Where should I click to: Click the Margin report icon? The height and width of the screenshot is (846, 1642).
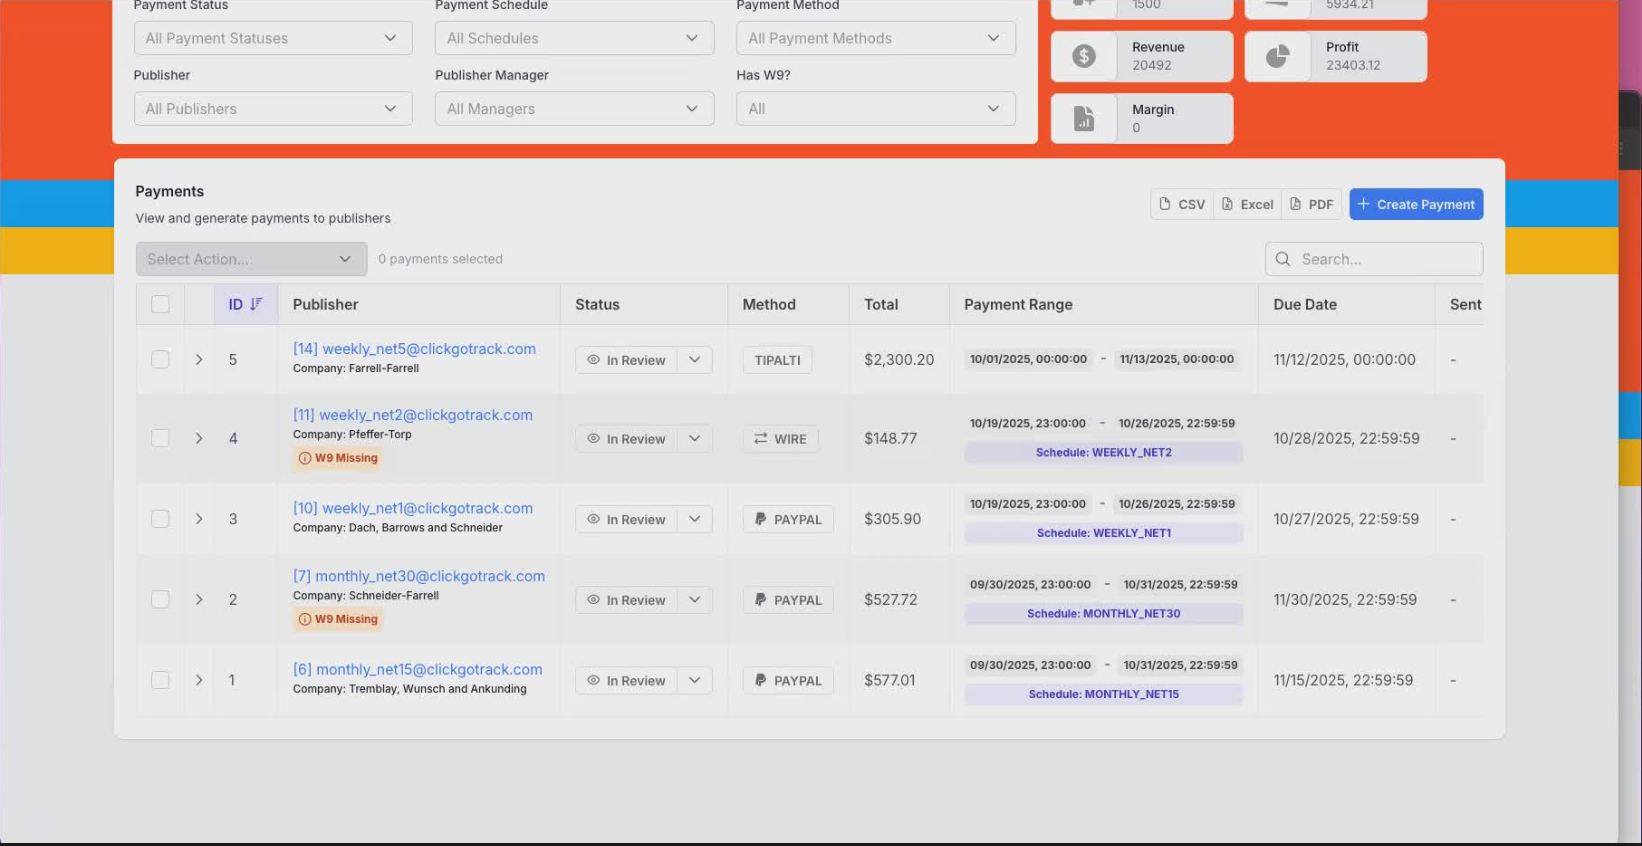pyautogui.click(x=1084, y=119)
